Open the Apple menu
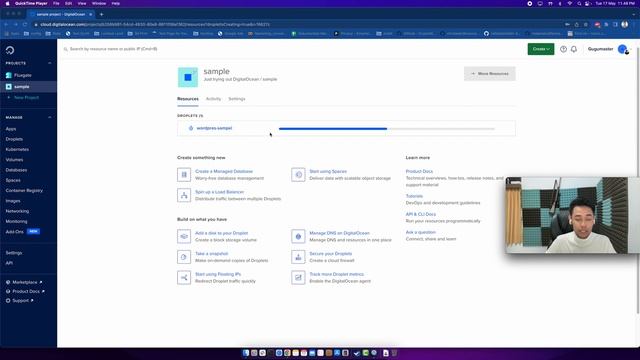The image size is (640, 360). pos(7,3)
